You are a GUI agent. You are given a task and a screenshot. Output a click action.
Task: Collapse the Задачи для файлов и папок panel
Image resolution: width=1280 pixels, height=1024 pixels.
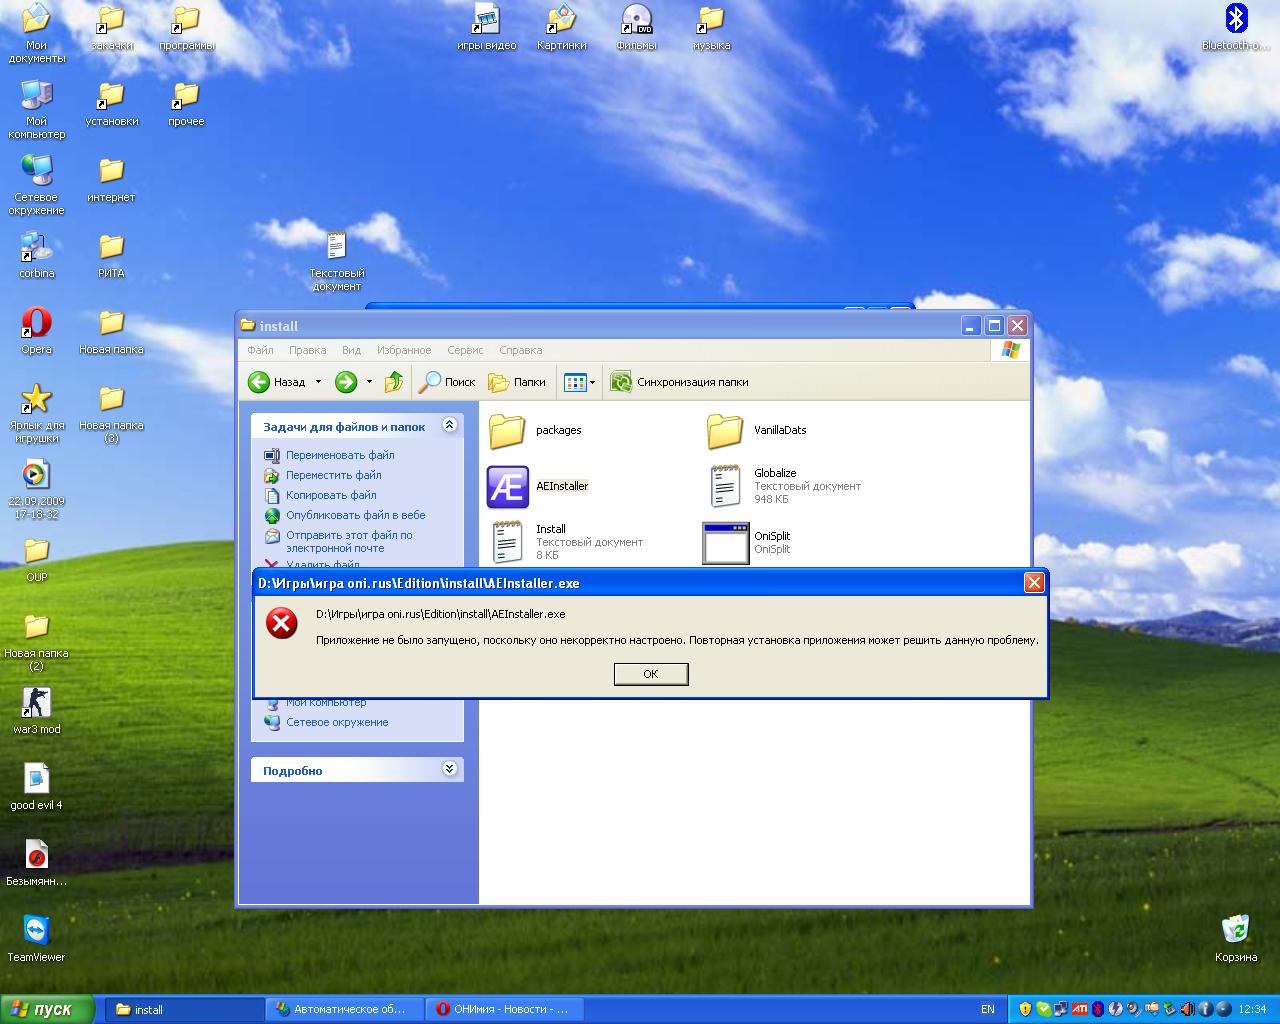click(449, 426)
